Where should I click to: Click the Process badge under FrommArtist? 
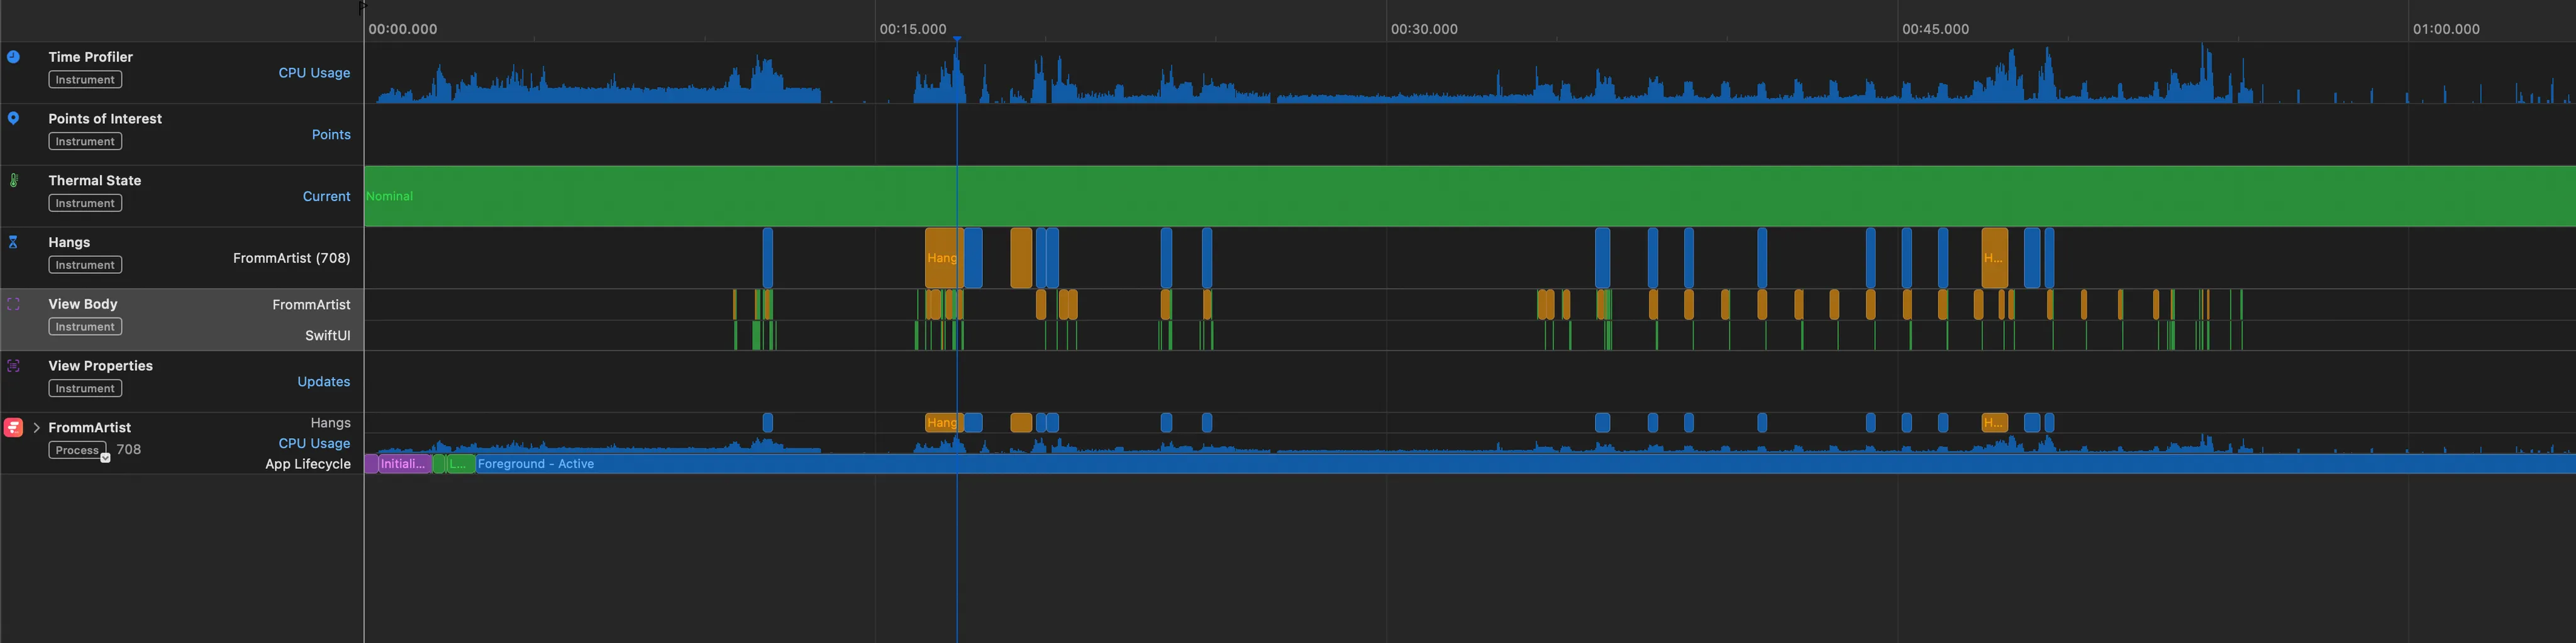pyautogui.click(x=77, y=450)
